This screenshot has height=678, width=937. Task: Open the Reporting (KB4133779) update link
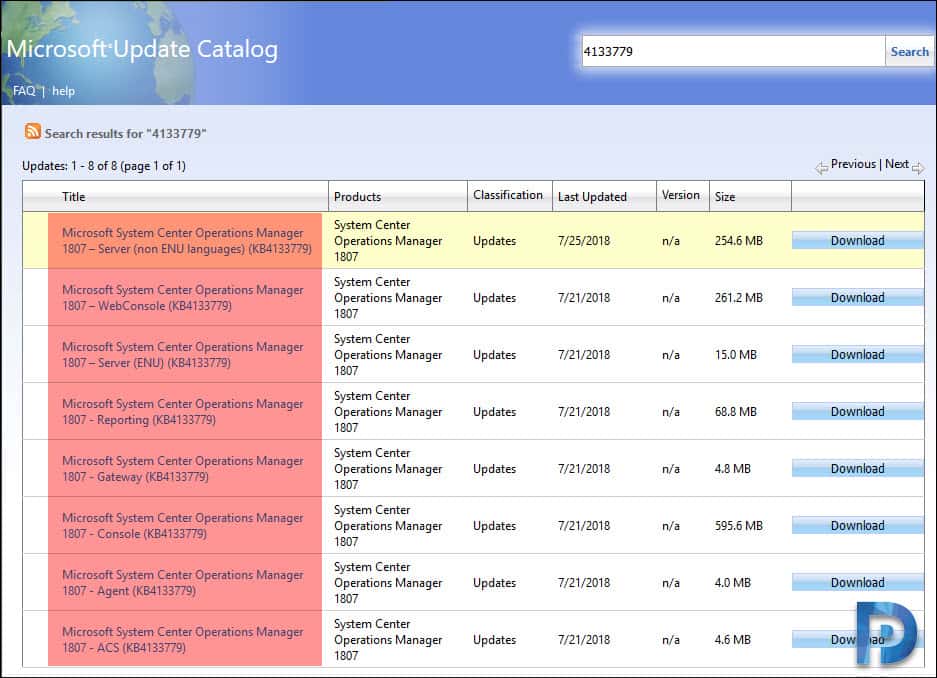tap(182, 412)
